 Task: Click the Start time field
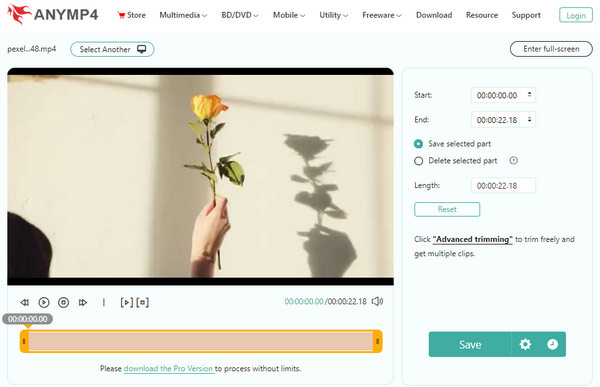503,95
